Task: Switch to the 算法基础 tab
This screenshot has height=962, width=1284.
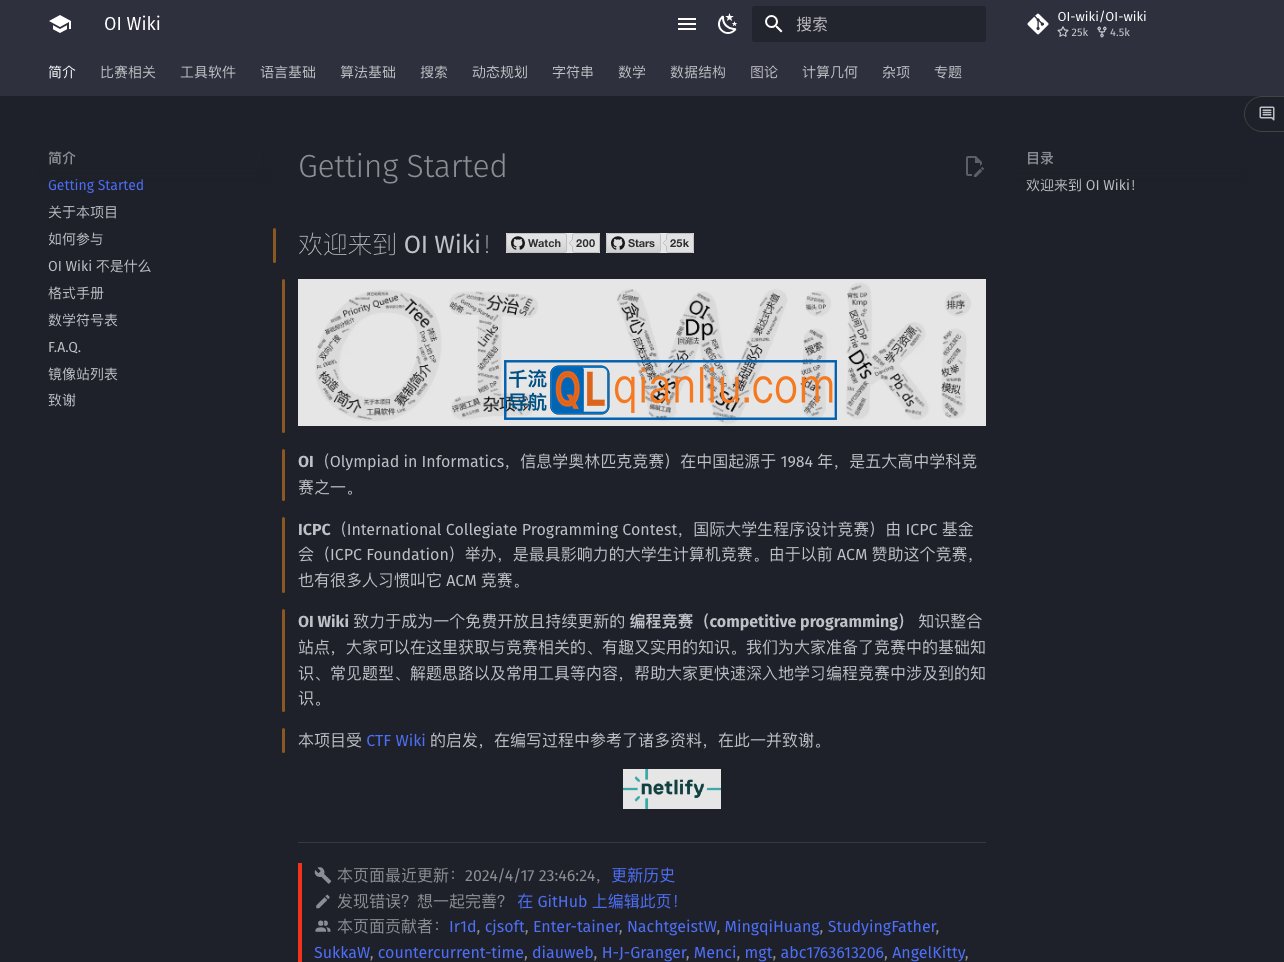Action: [x=367, y=72]
